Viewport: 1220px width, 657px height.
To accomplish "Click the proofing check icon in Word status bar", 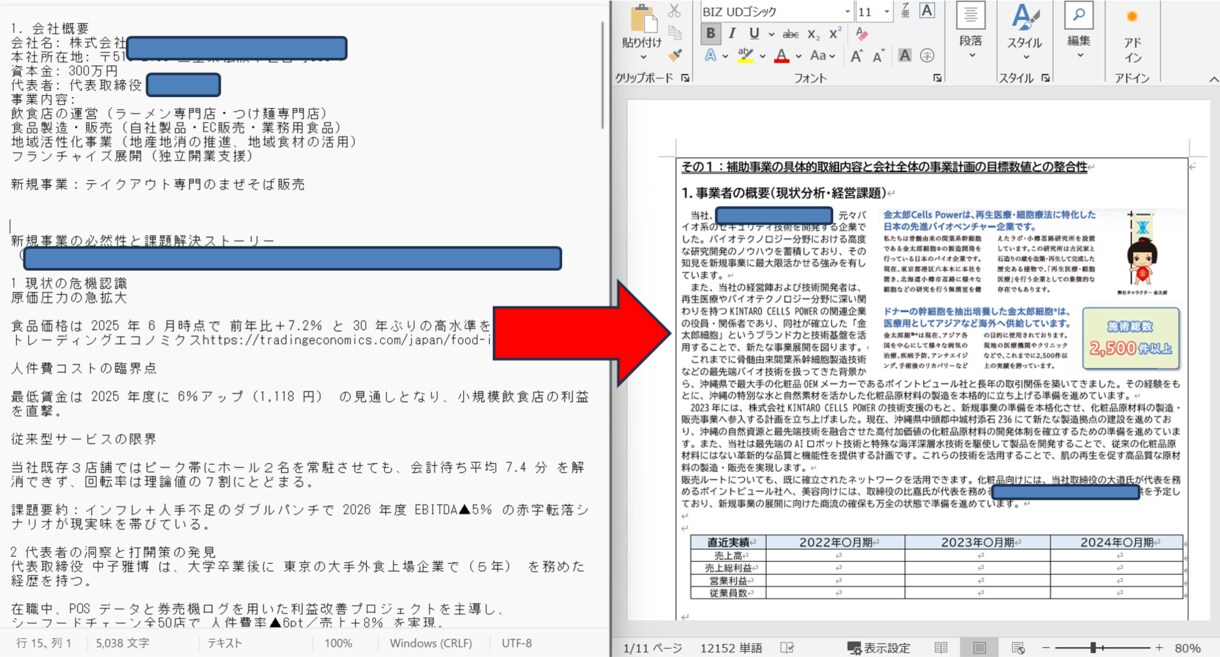I will point(787,648).
